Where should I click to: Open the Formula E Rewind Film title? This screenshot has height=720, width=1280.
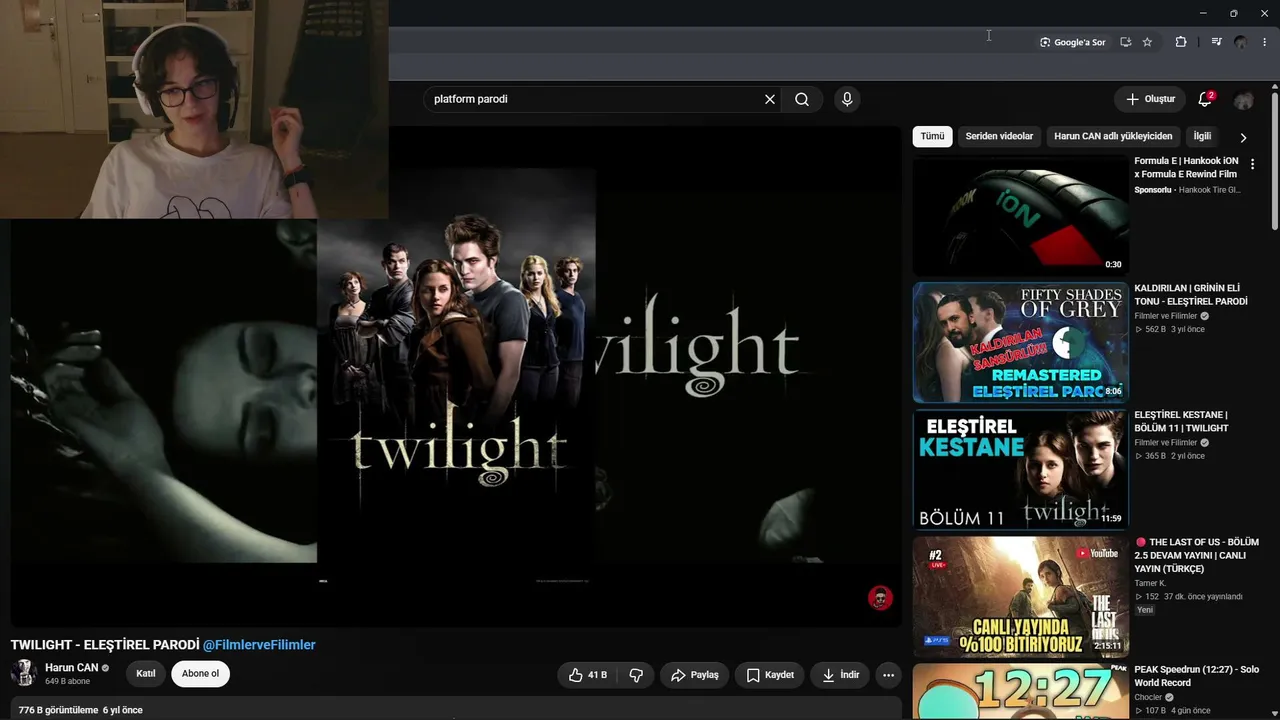1186,167
